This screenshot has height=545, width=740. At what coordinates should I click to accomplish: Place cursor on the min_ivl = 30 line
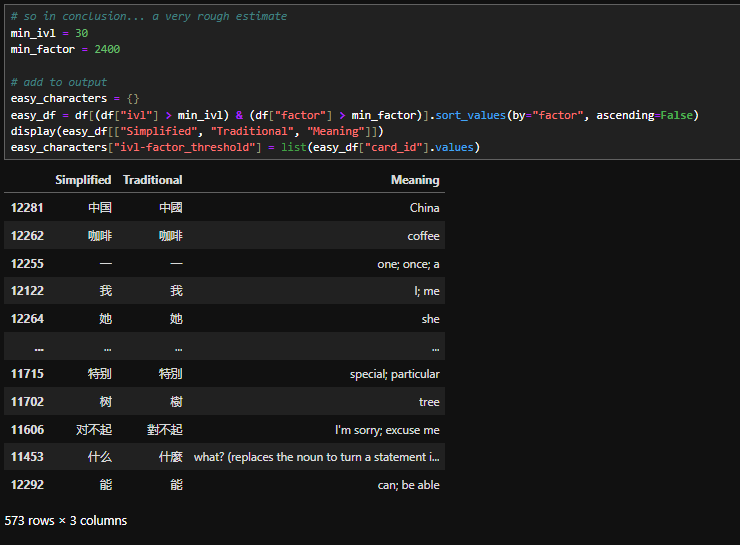(x=49, y=33)
